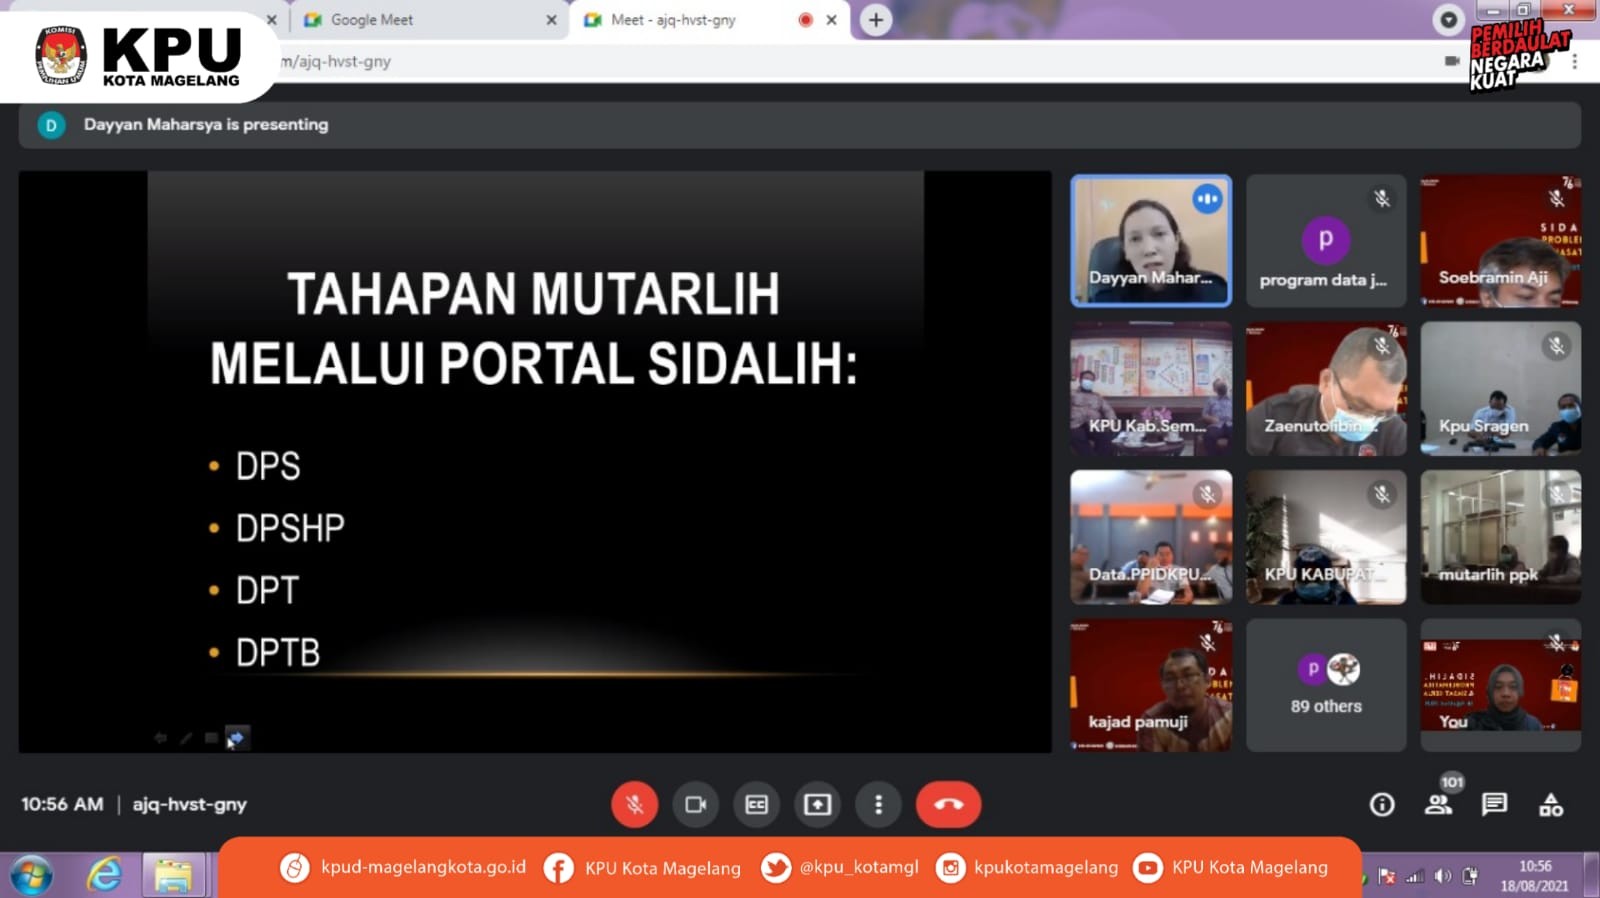Select the Meet - ajq-hvst-gny tab
Viewport: 1600px width, 898px height.
[x=690, y=20]
